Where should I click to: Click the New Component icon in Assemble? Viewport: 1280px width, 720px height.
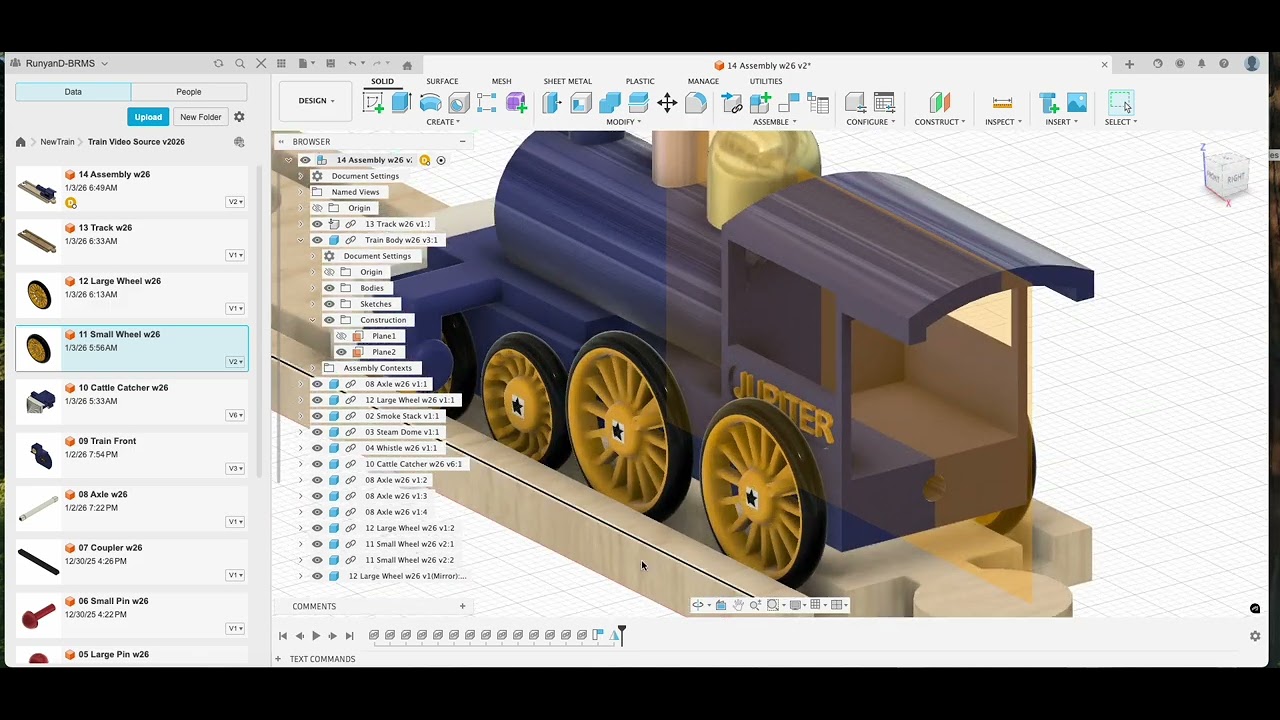[x=761, y=103]
